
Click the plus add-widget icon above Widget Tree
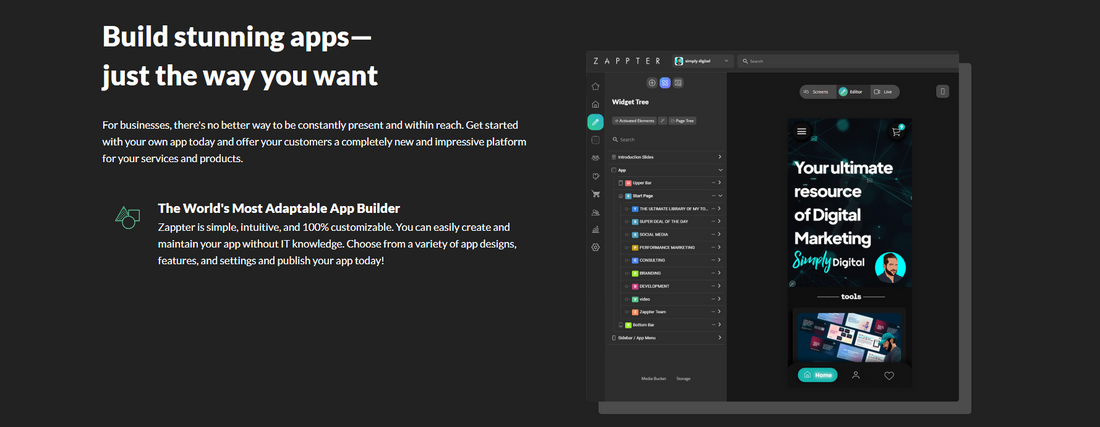[x=653, y=83]
